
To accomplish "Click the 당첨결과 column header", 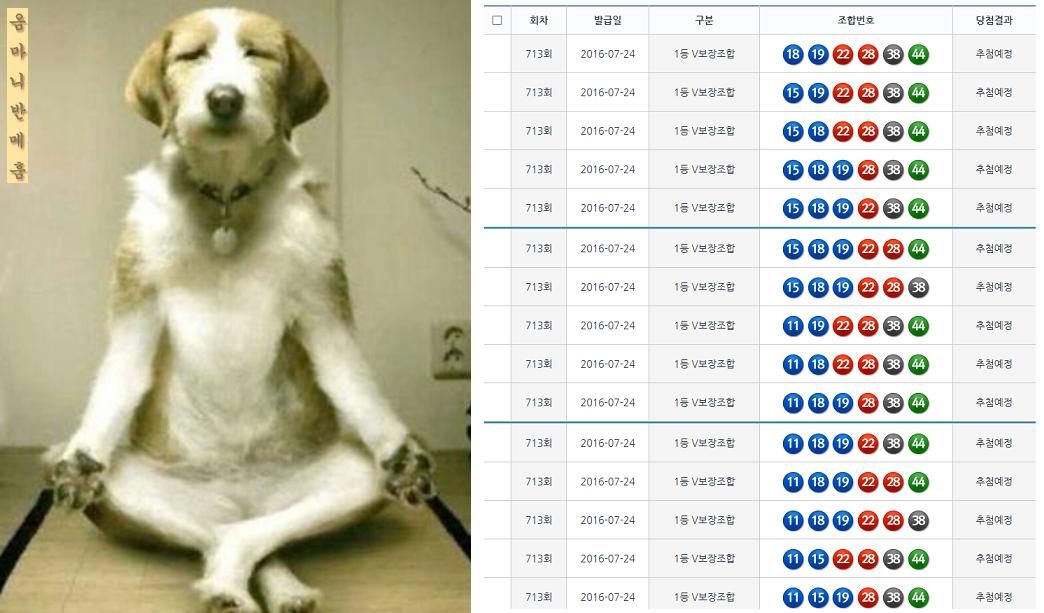I will tap(993, 20).
